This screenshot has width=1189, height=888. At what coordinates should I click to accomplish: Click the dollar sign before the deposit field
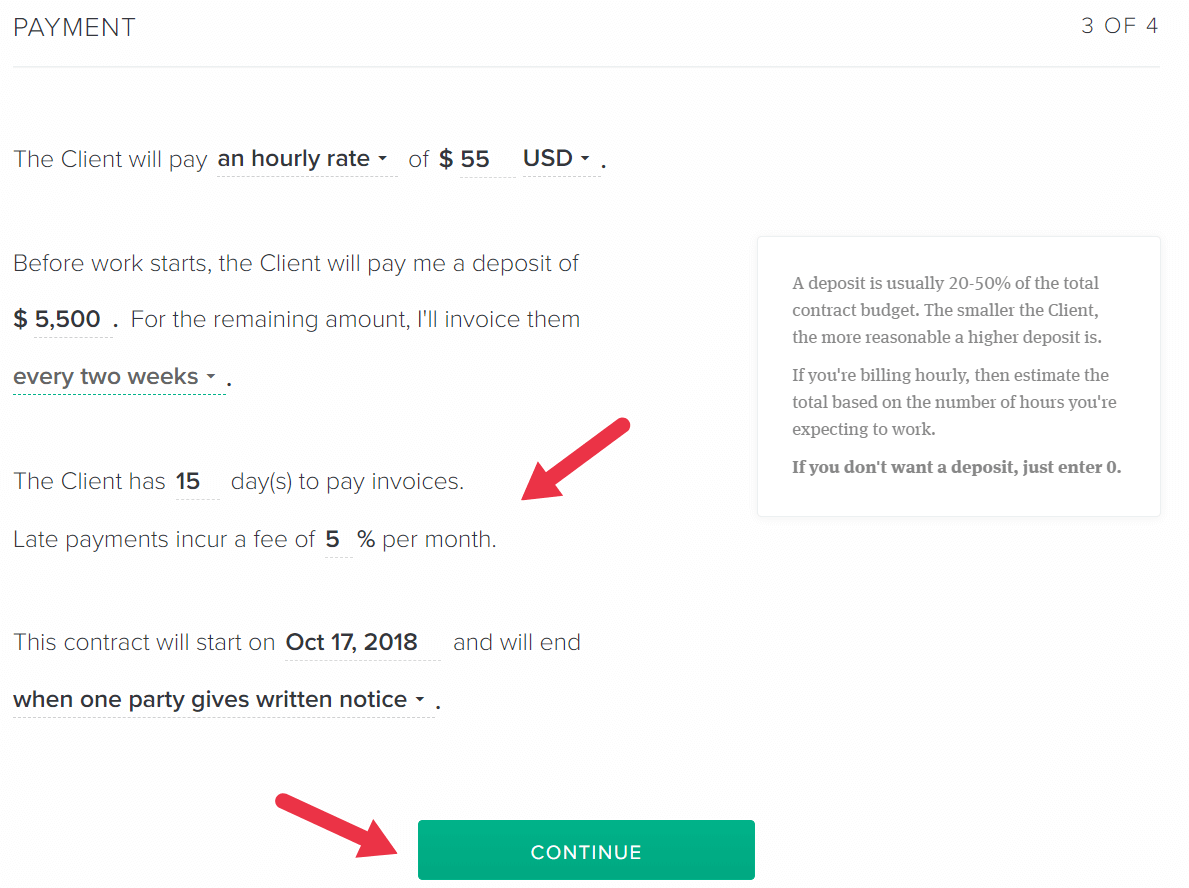pyautogui.click(x=20, y=319)
